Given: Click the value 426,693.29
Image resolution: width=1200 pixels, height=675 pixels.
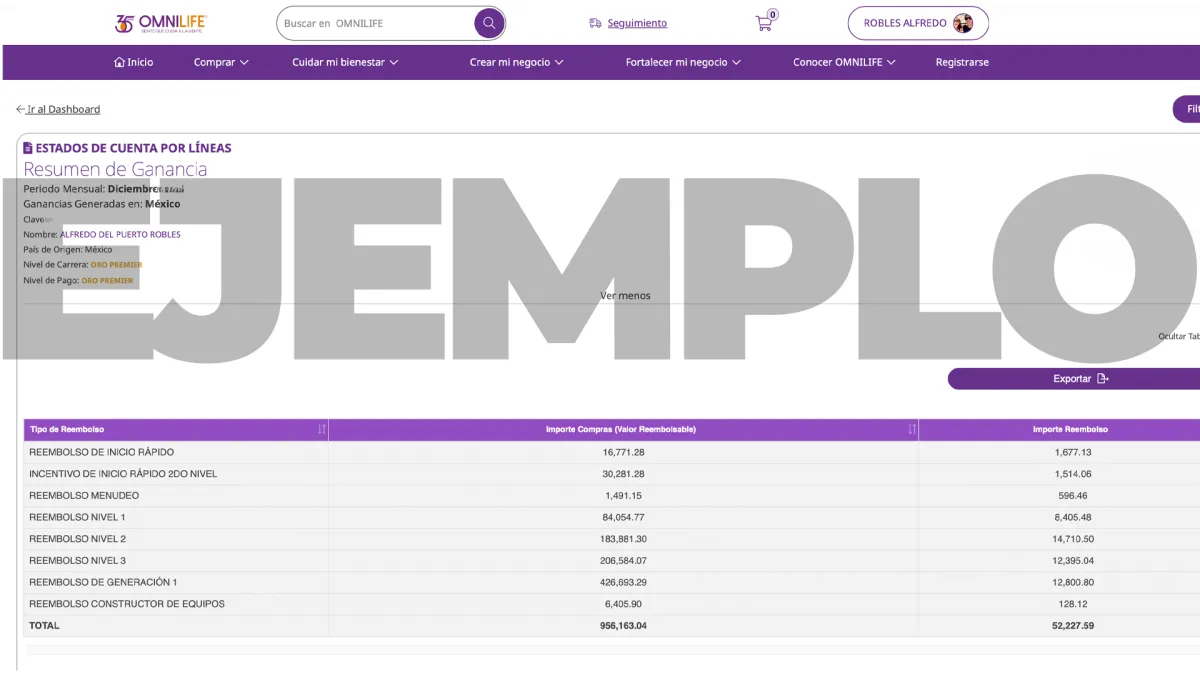Looking at the screenshot, I should tap(624, 582).
